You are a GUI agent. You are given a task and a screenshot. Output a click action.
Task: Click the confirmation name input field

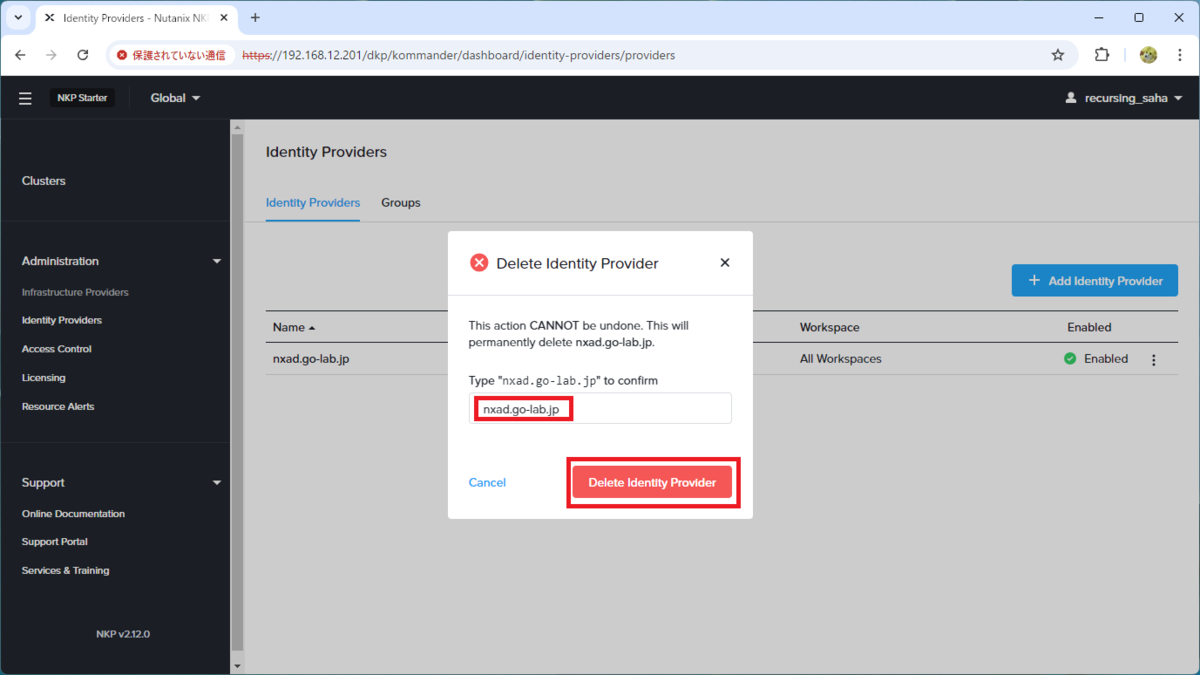point(600,408)
